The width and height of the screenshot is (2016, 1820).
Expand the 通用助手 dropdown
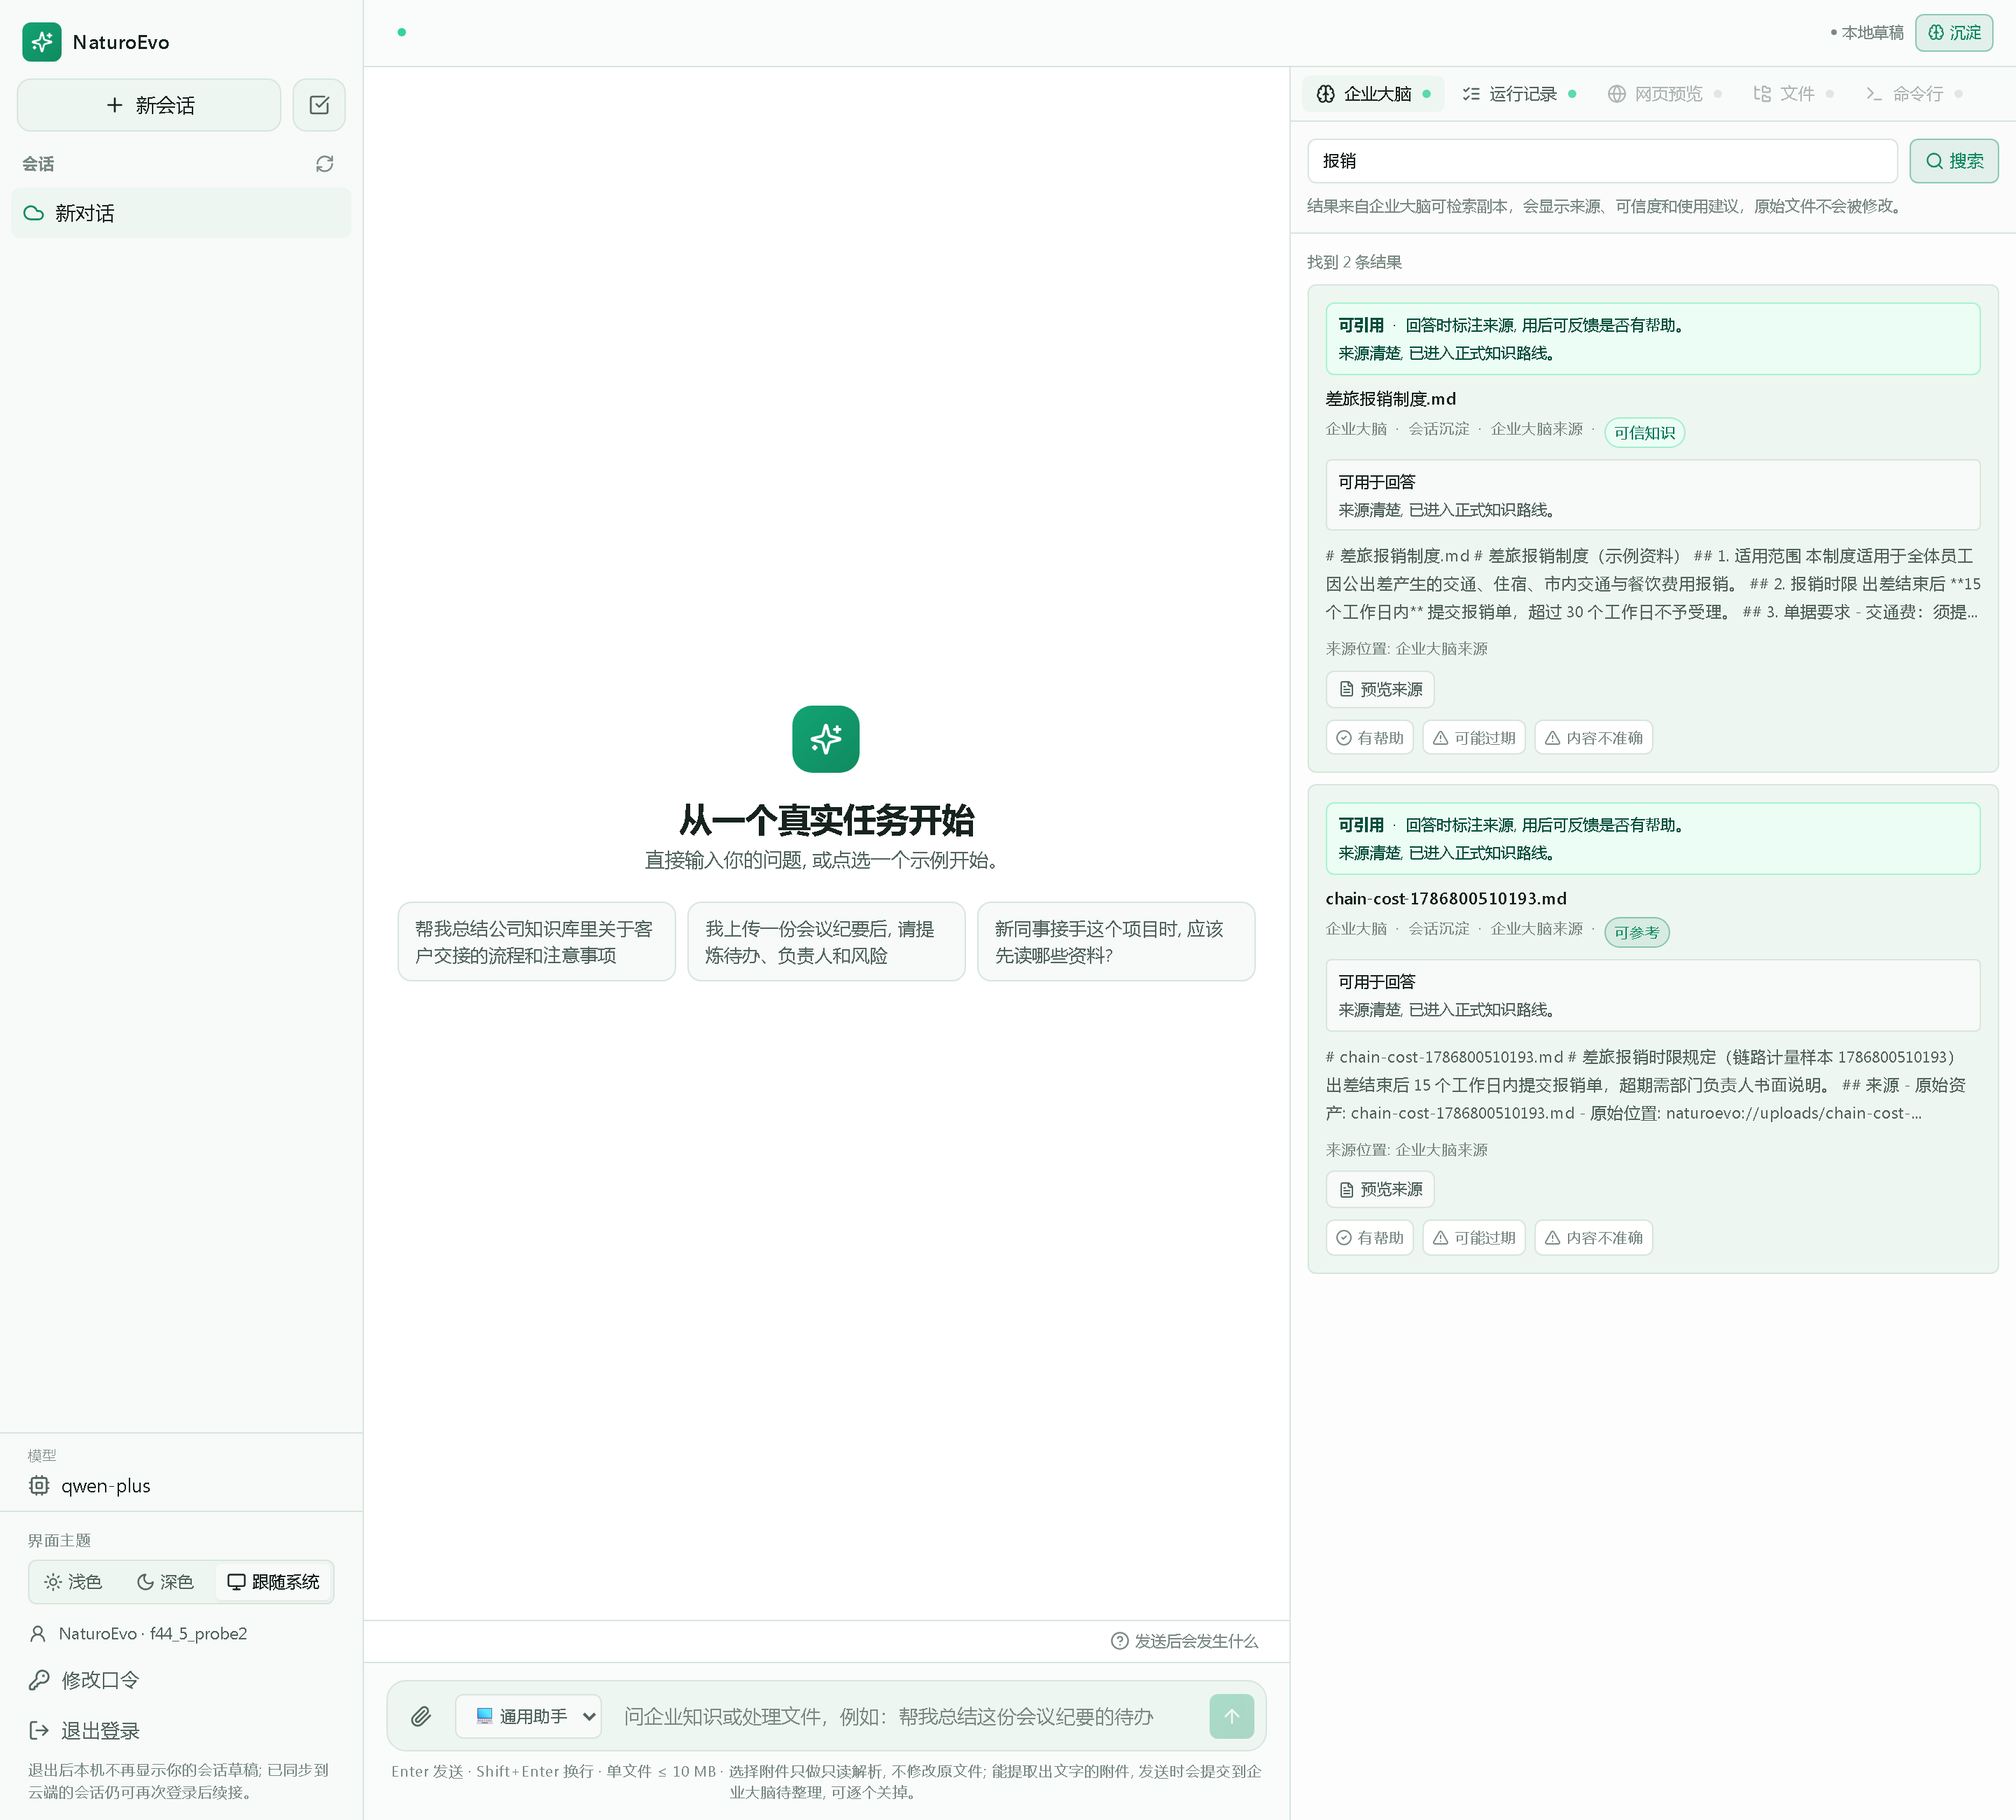coord(528,1716)
